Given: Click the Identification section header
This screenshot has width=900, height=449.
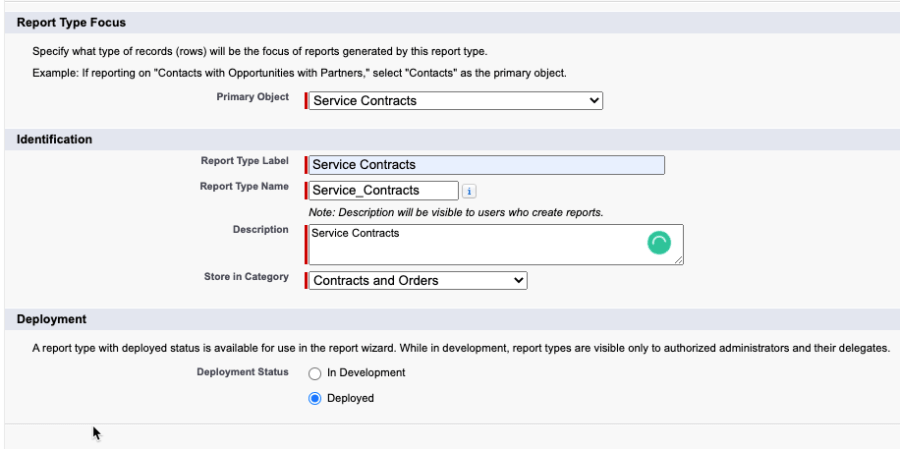Looking at the screenshot, I should [x=55, y=140].
